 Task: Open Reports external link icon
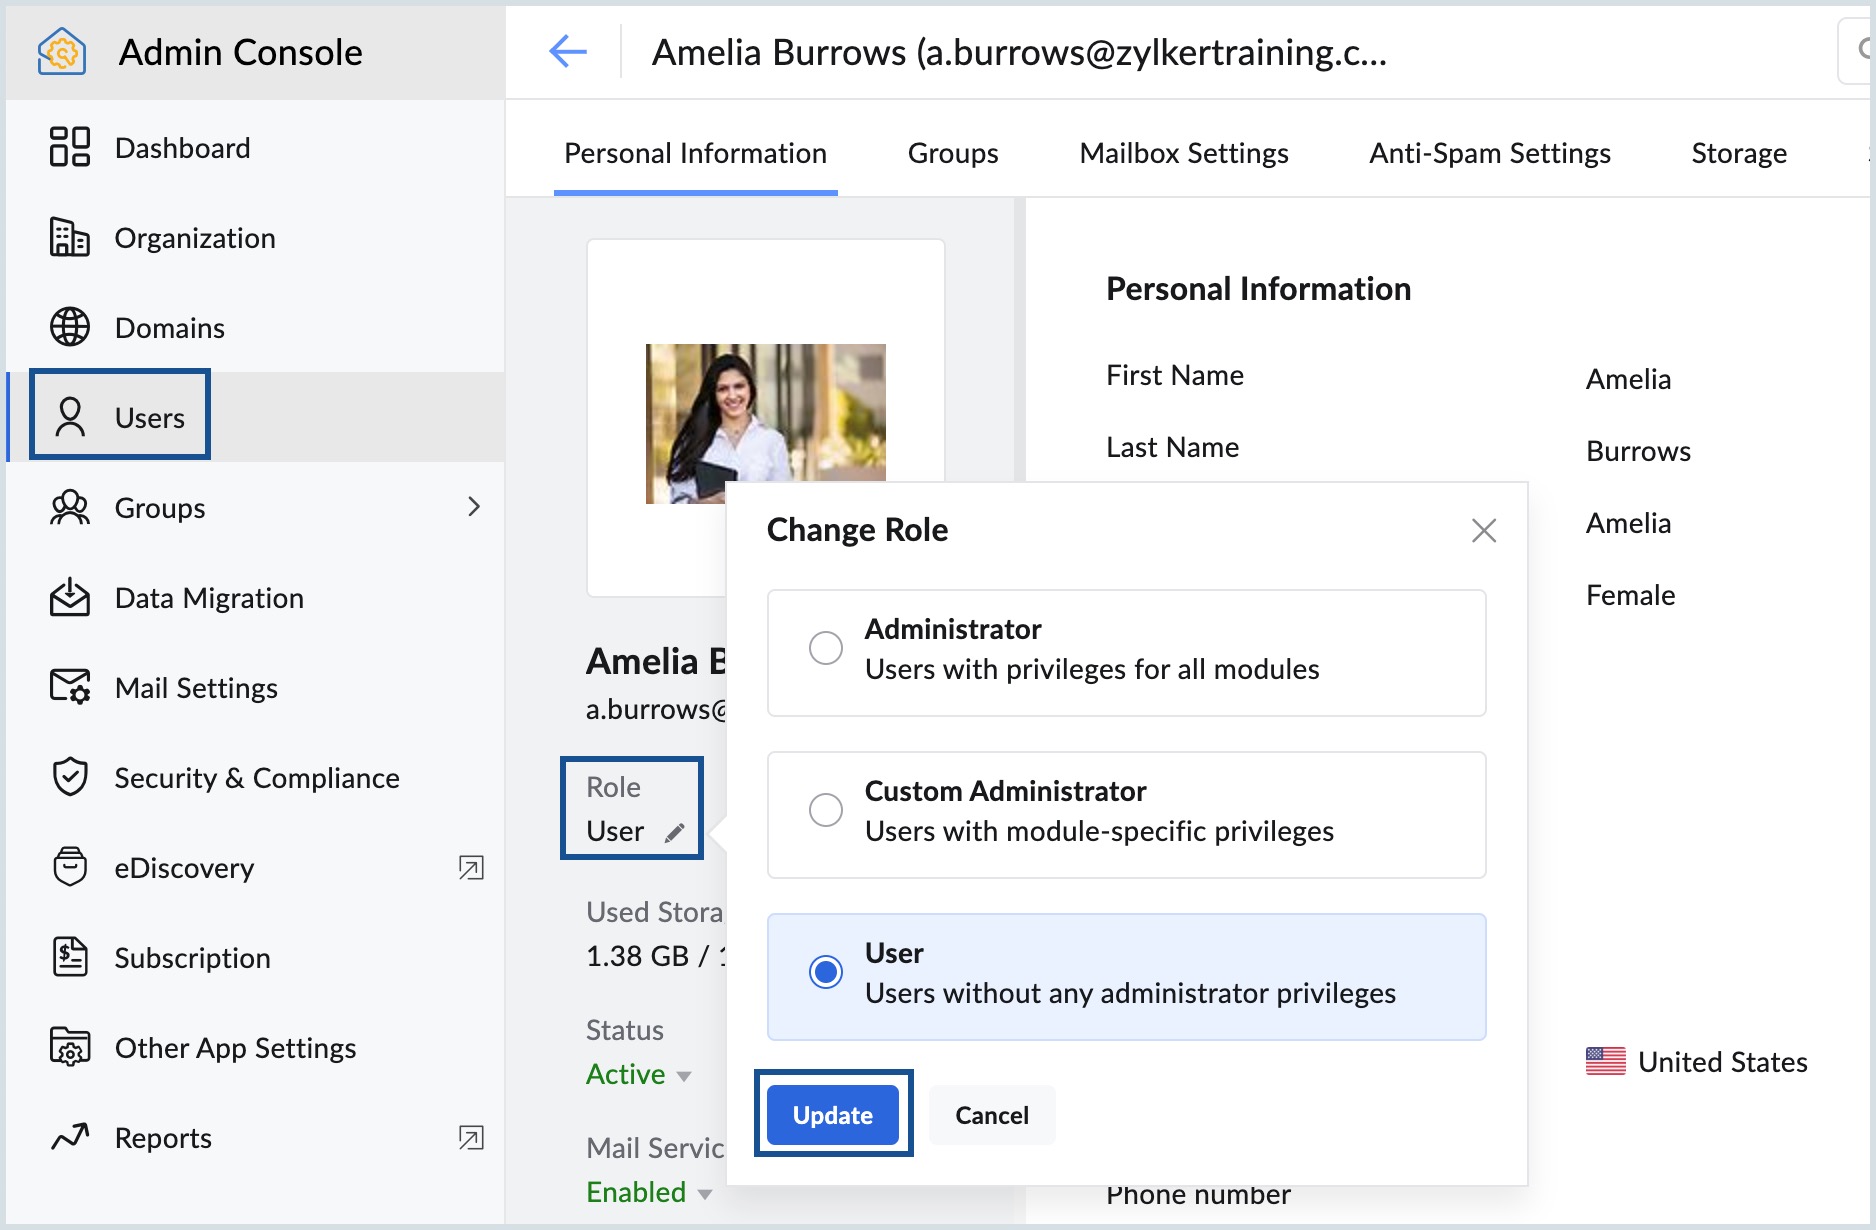click(471, 1137)
